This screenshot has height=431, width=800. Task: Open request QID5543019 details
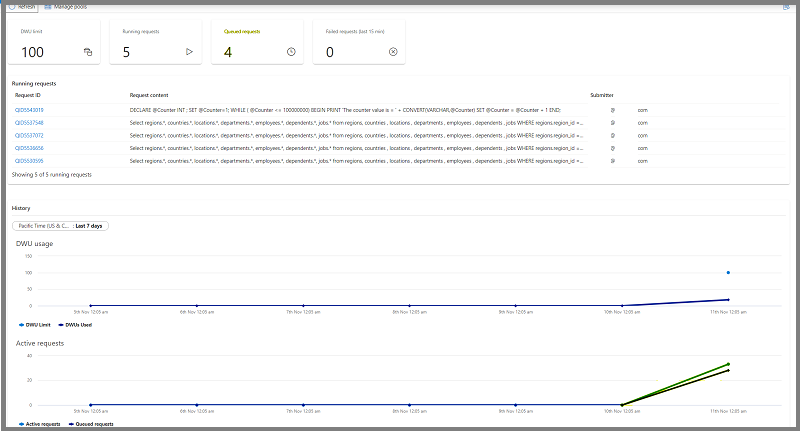29,109
